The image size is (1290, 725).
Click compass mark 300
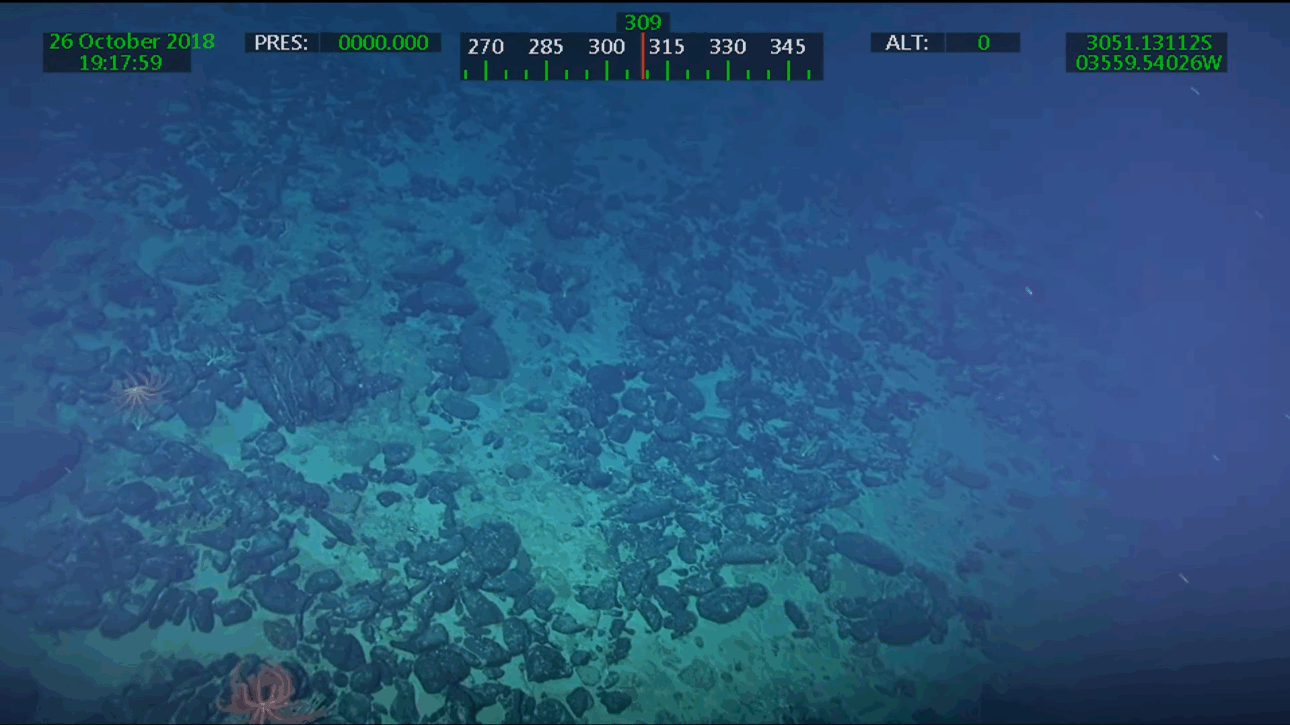606,47
